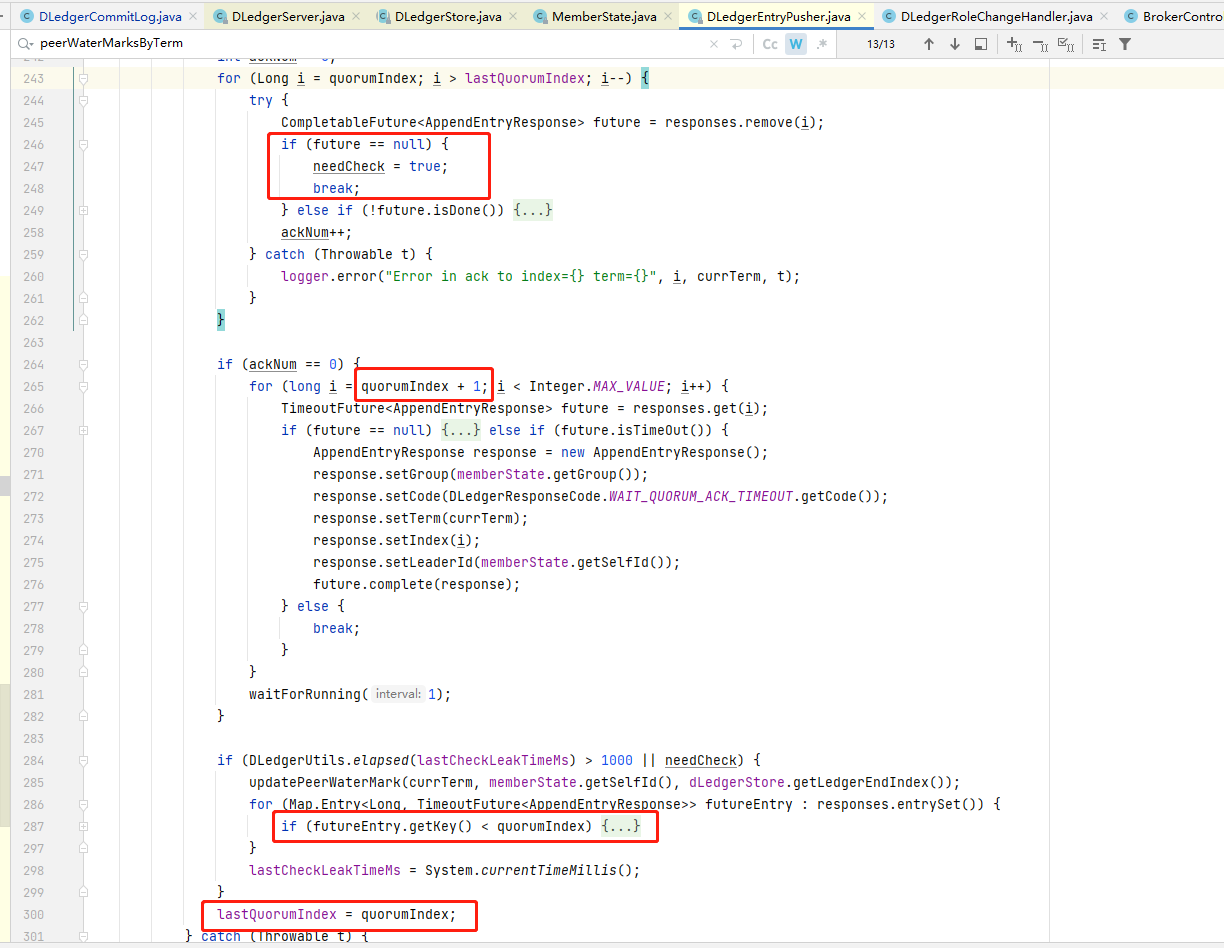Click the search history magnifier icon
Viewport: 1224px width, 948px height.
25,44
